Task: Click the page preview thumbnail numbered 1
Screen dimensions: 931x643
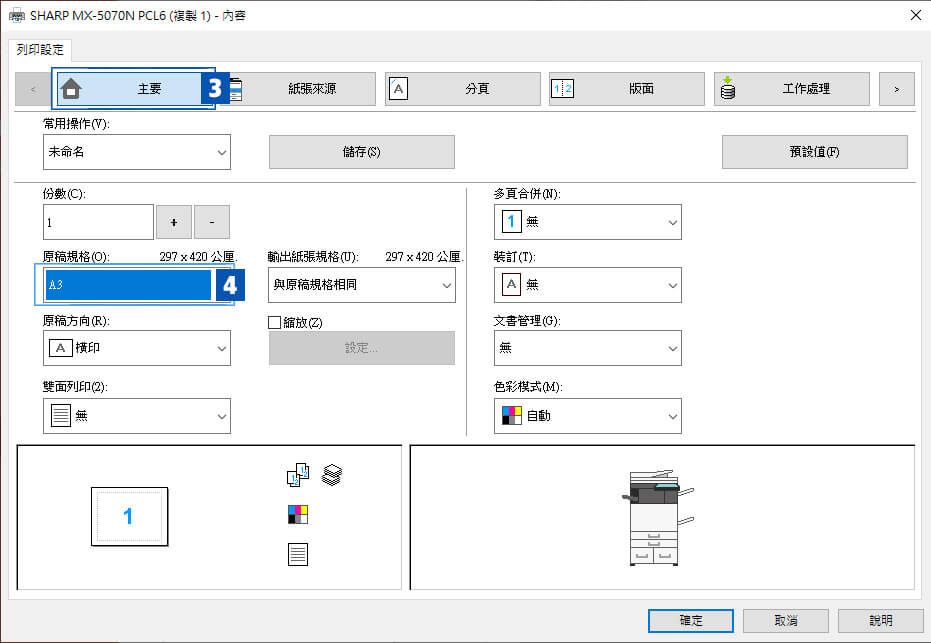Action: pos(129,516)
